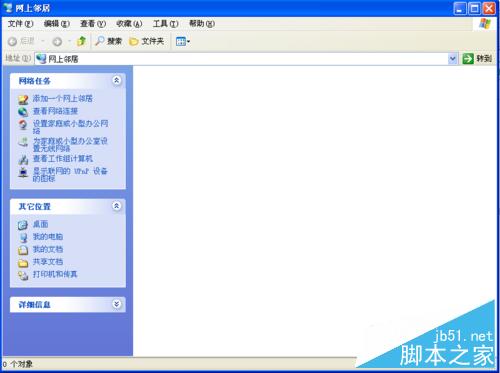
Task: Close the 网上邻居 window
Action: coord(489,8)
